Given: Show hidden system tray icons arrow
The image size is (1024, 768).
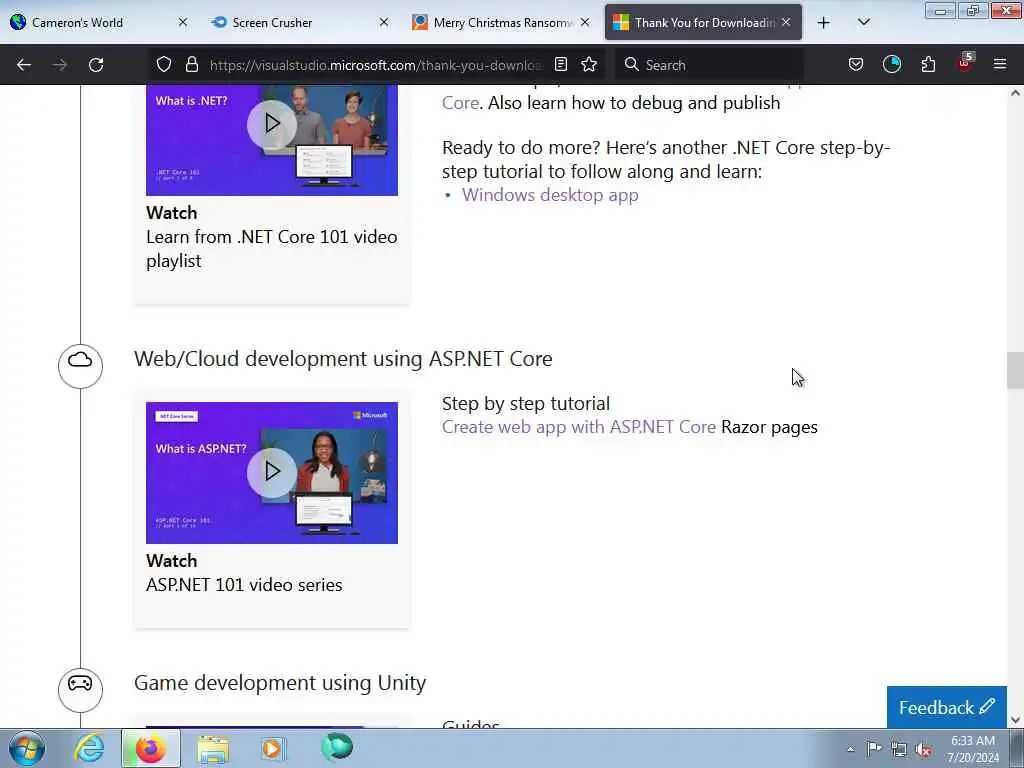Looking at the screenshot, I should pos(850,750).
